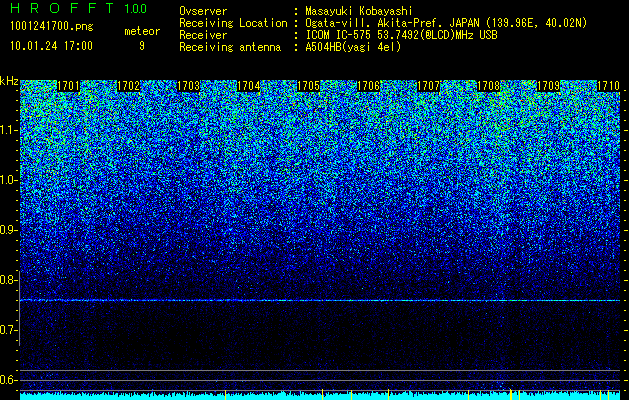629x400 pixels.
Task: Click the 0.6 frequency axis label
Action: click(9, 380)
